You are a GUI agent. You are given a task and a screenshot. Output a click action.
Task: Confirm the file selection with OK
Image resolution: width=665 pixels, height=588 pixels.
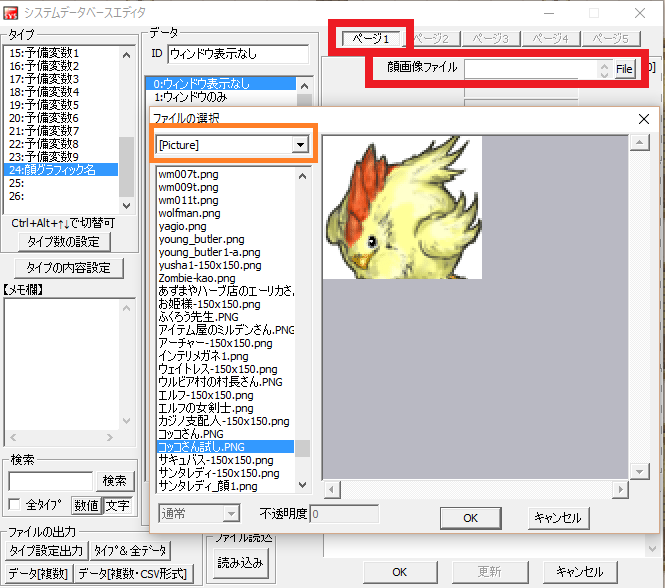[x=471, y=518]
